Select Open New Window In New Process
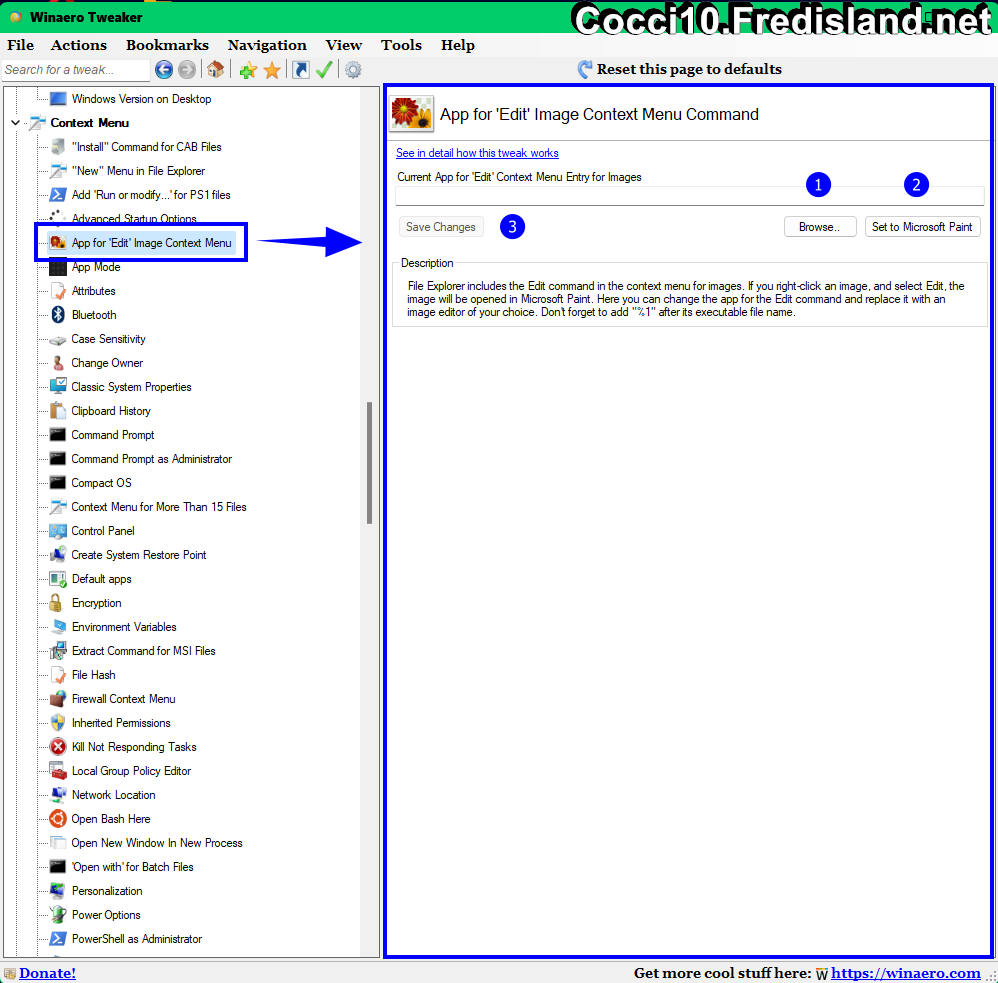The image size is (998, 983). point(157,843)
